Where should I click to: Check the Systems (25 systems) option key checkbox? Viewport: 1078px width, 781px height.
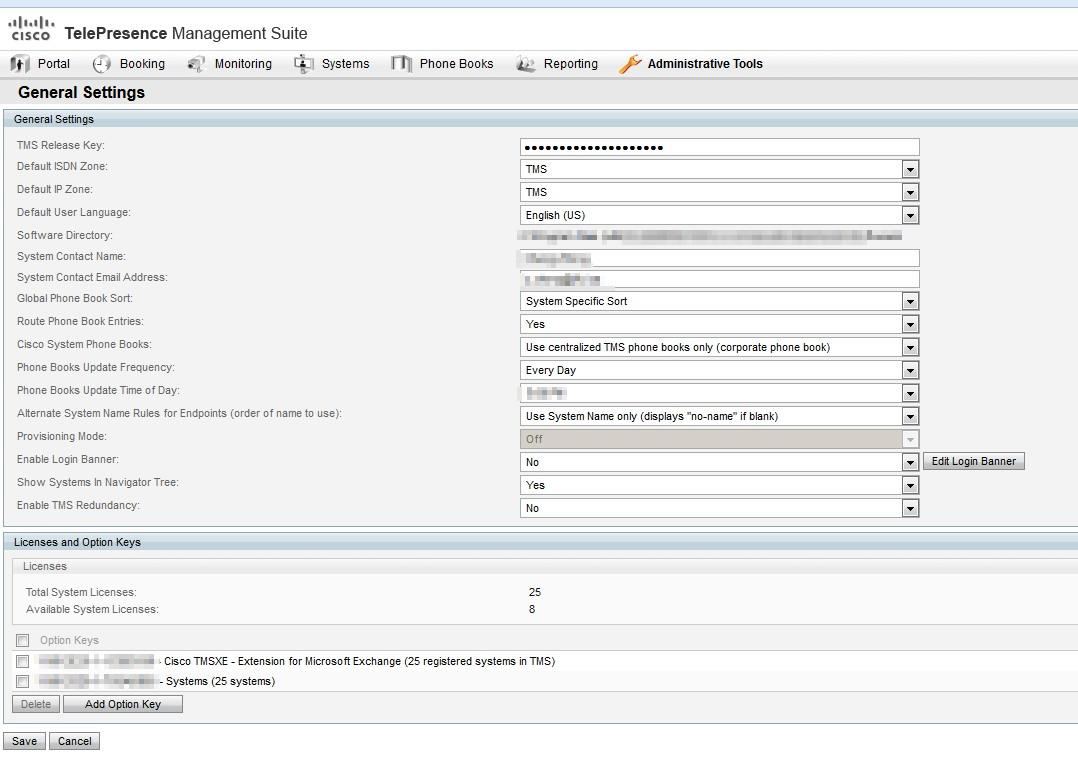pos(23,681)
